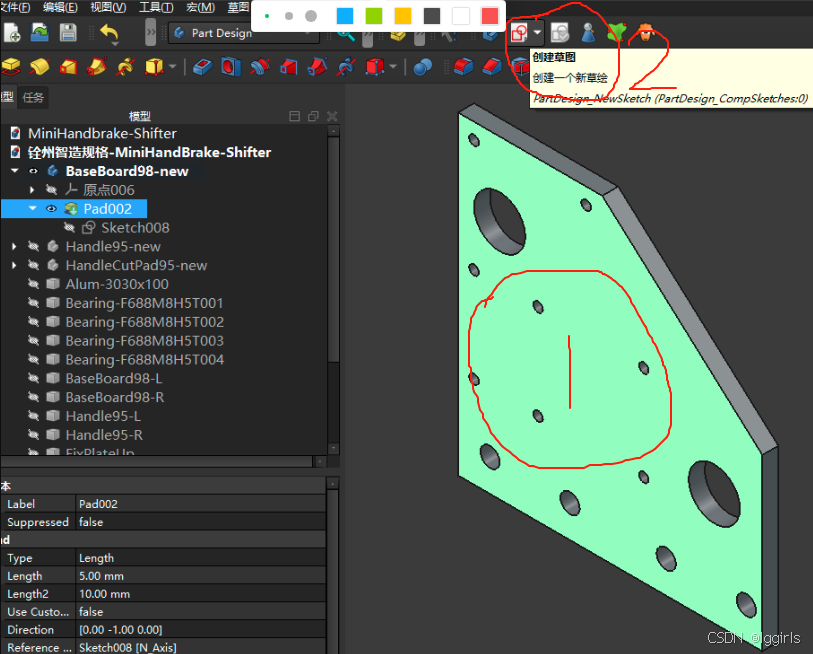Select the Revolution tool icon

(39, 66)
